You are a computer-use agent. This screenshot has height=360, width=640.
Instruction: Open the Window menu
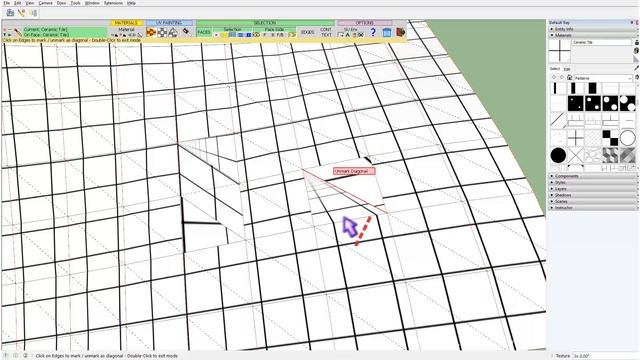click(92, 3)
